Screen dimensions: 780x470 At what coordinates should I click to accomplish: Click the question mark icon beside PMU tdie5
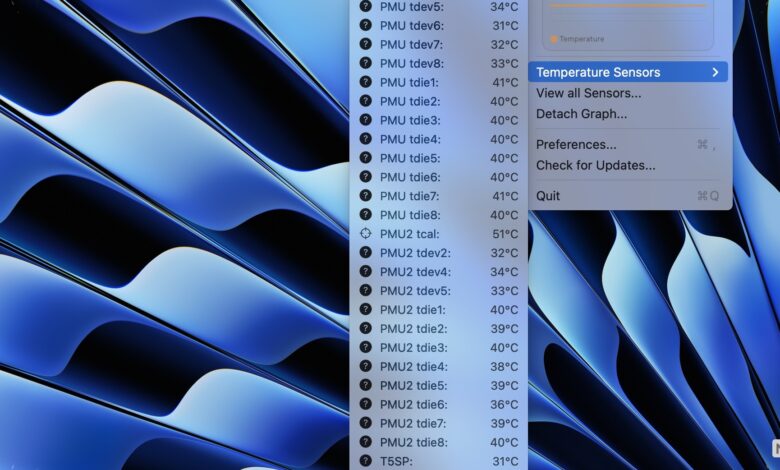tap(366, 158)
